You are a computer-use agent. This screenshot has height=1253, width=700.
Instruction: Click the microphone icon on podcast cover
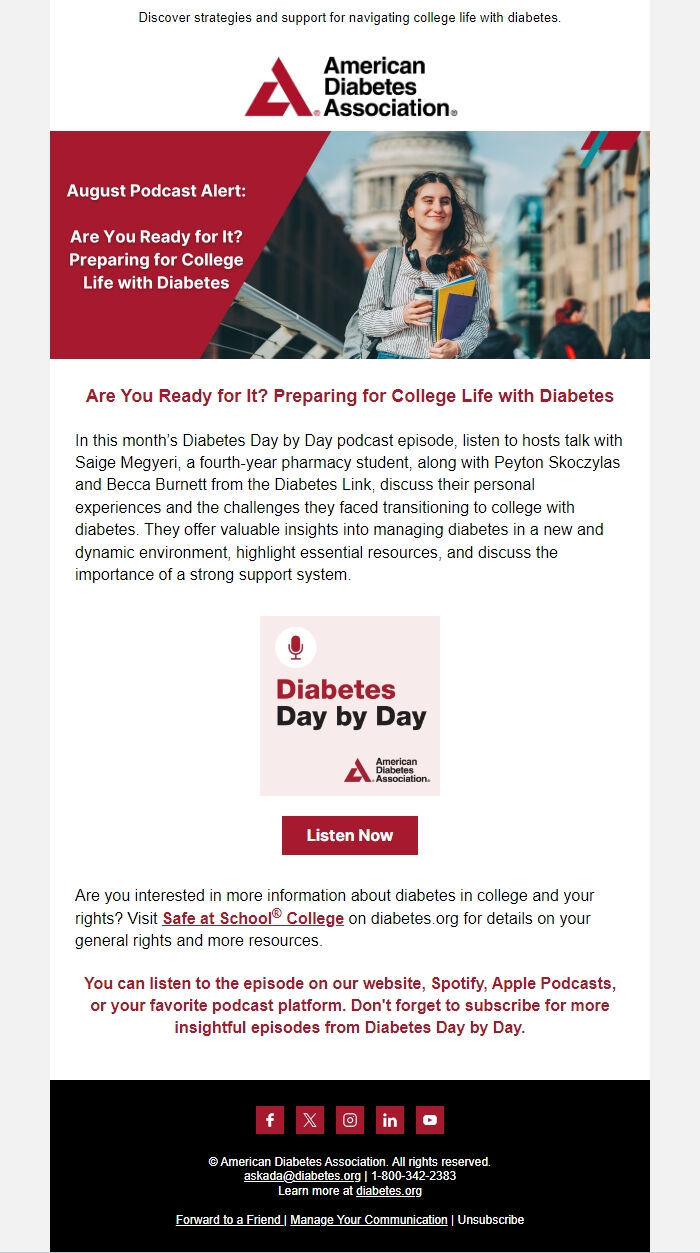pos(295,647)
